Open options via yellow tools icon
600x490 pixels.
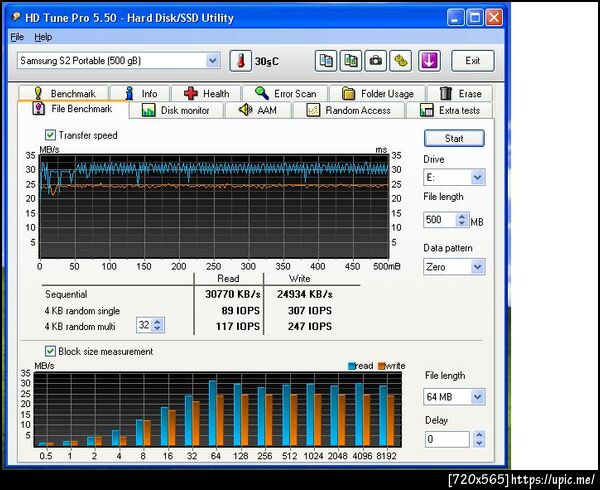click(x=400, y=61)
